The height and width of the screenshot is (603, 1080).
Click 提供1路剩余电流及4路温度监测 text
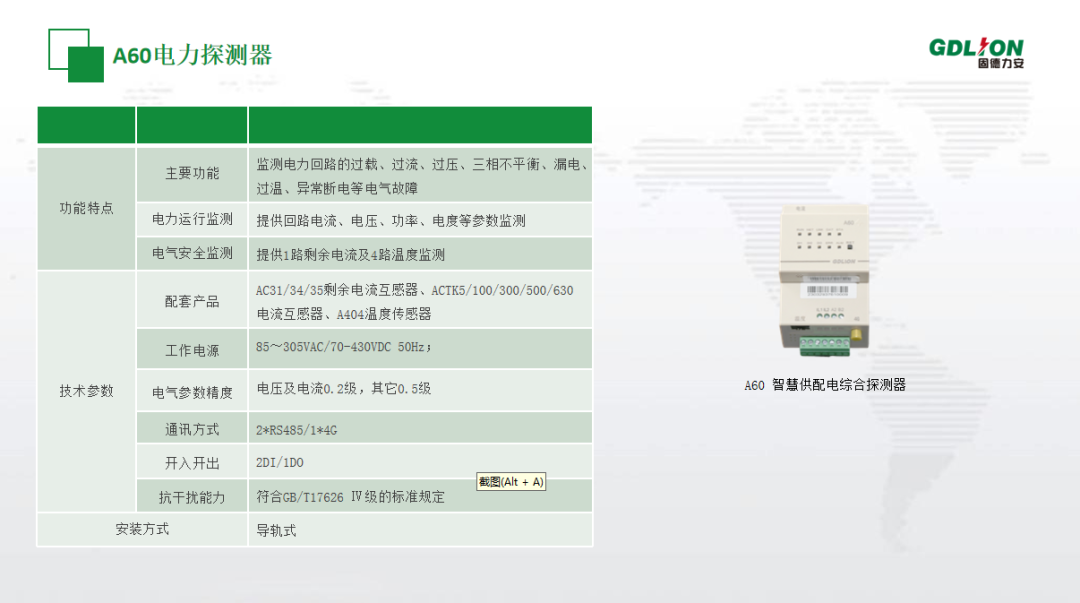351,254
